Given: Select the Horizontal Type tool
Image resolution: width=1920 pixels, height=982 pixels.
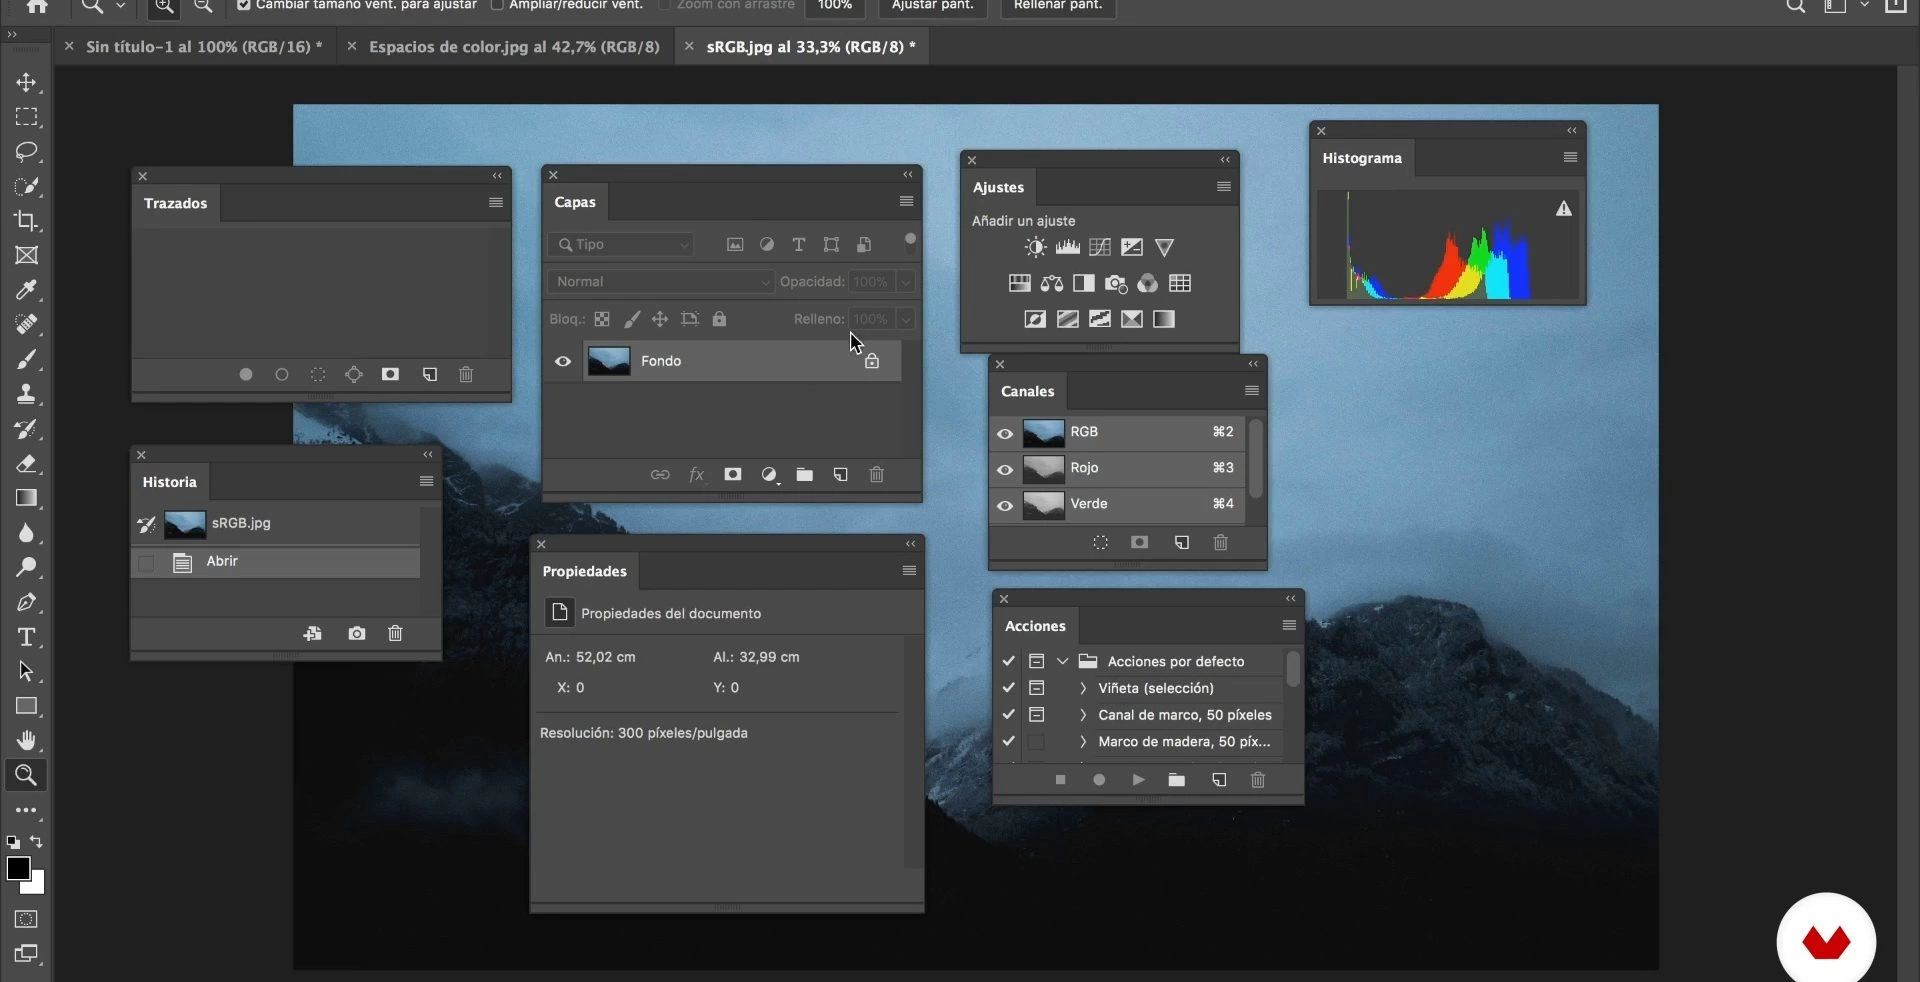Looking at the screenshot, I should tap(27, 637).
